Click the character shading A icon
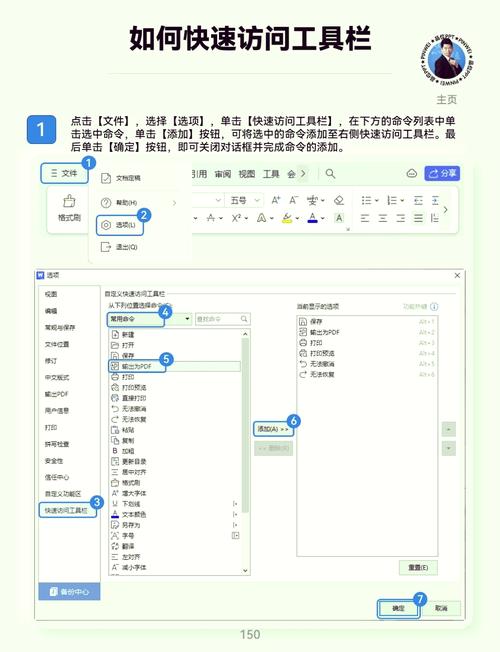This screenshot has height=652, width=500. point(339,218)
